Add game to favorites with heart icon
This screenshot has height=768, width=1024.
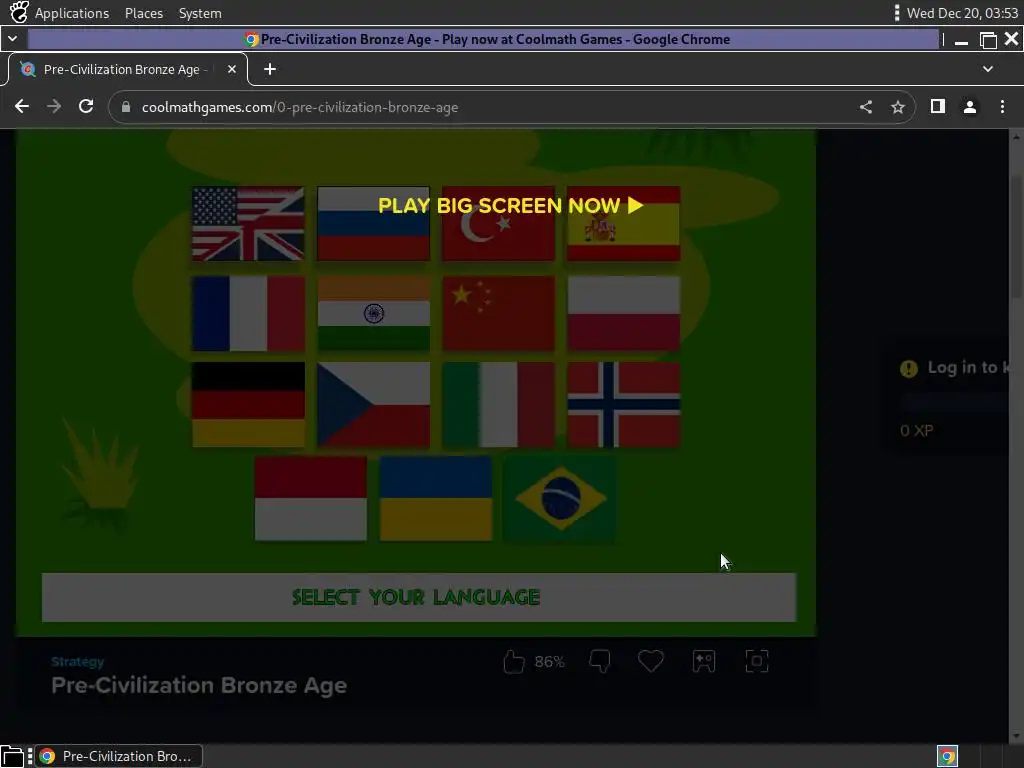[x=650, y=661]
